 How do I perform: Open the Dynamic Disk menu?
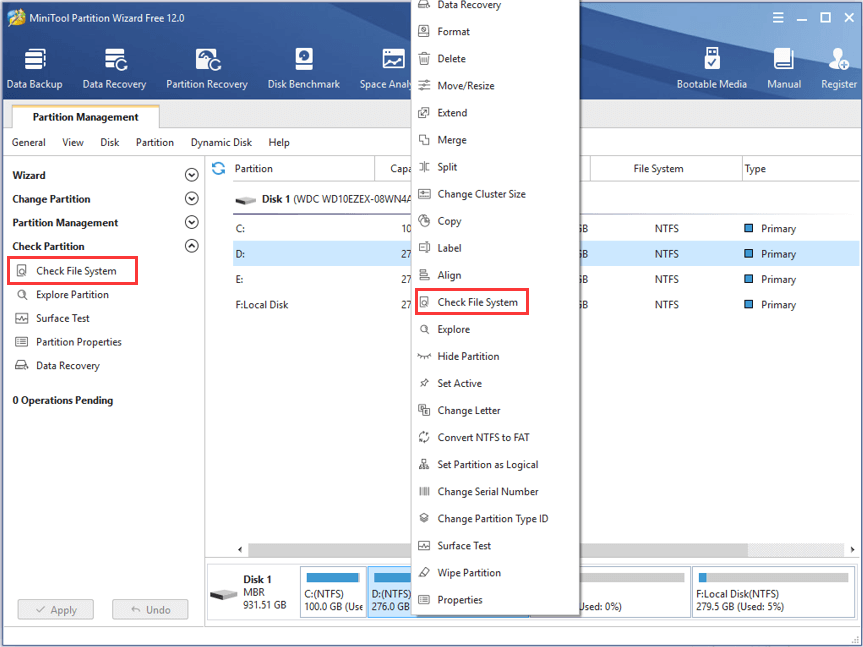coord(221,142)
